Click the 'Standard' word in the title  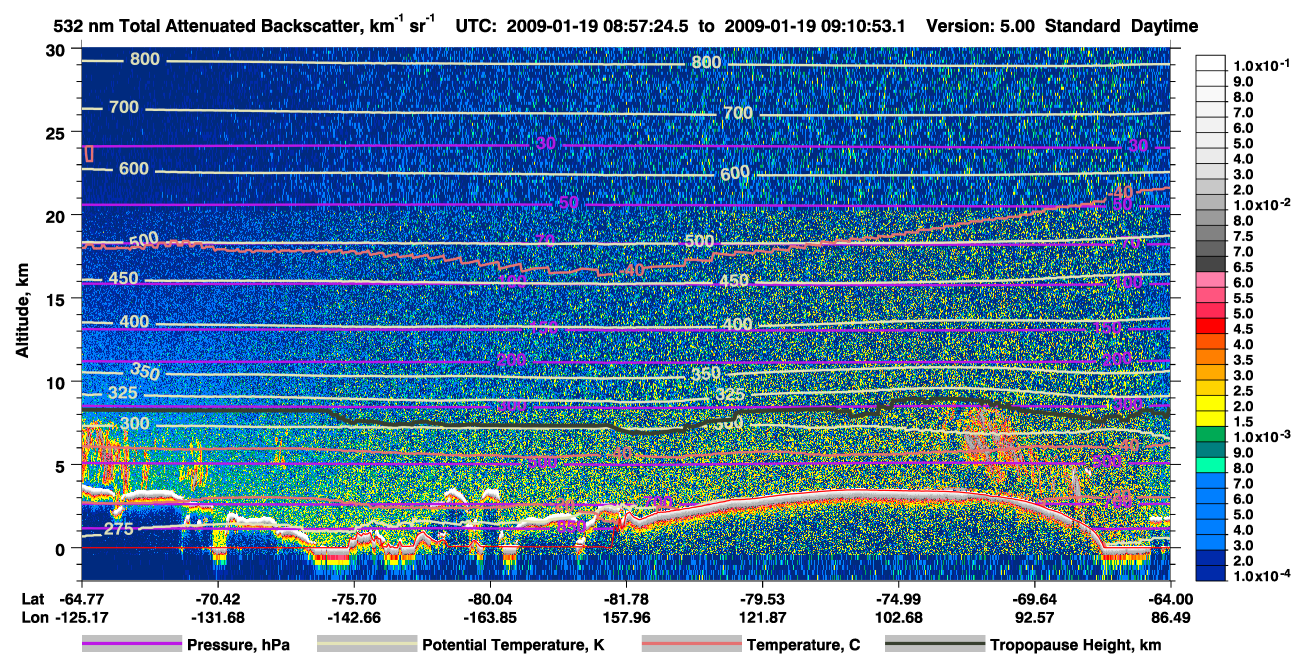(1084, 25)
